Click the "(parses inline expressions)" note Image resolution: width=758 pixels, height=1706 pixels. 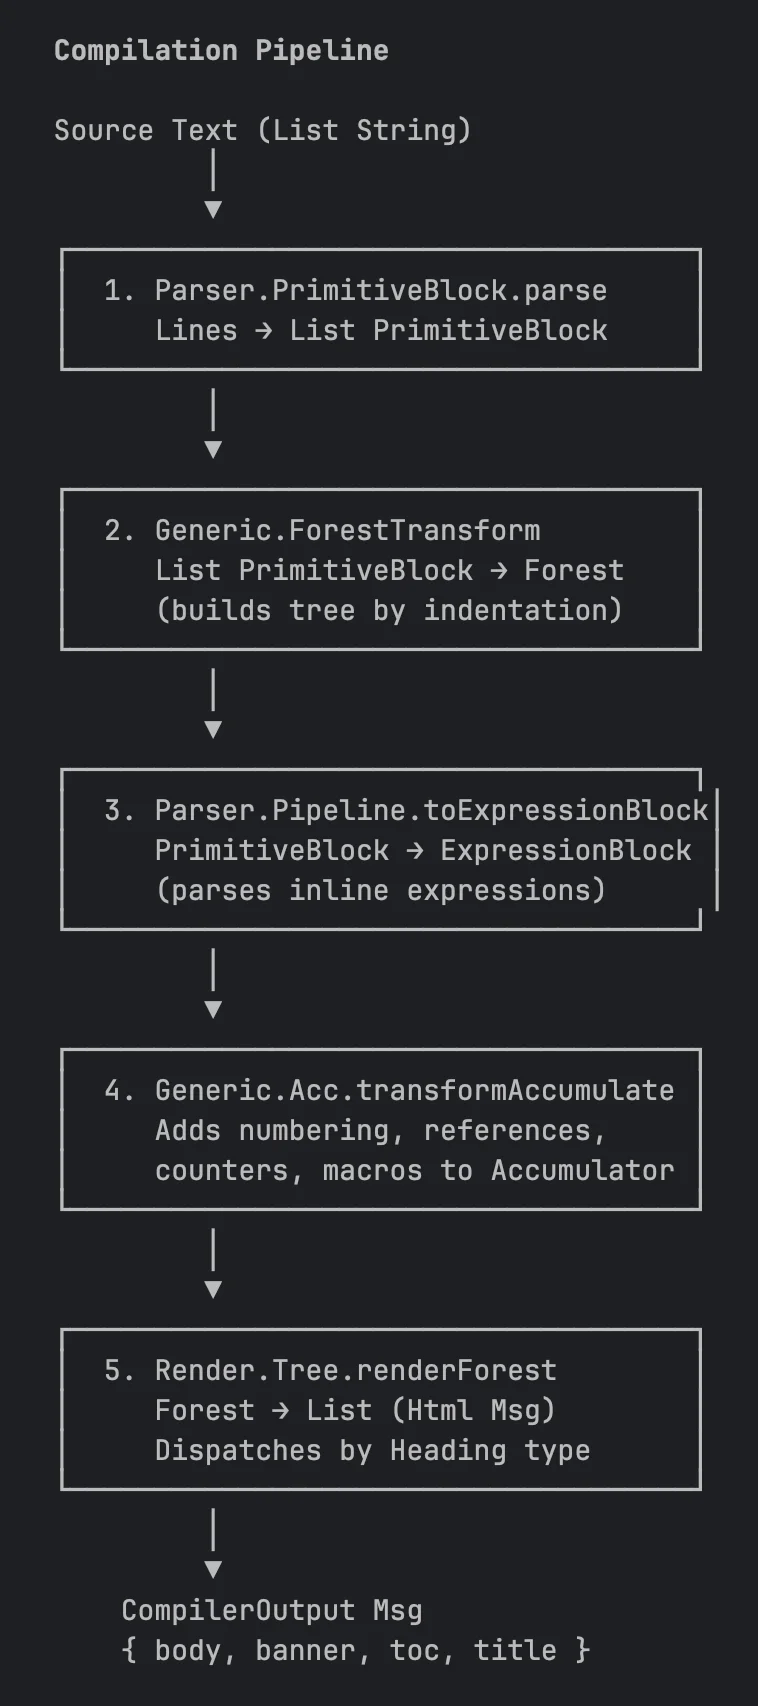(x=380, y=890)
